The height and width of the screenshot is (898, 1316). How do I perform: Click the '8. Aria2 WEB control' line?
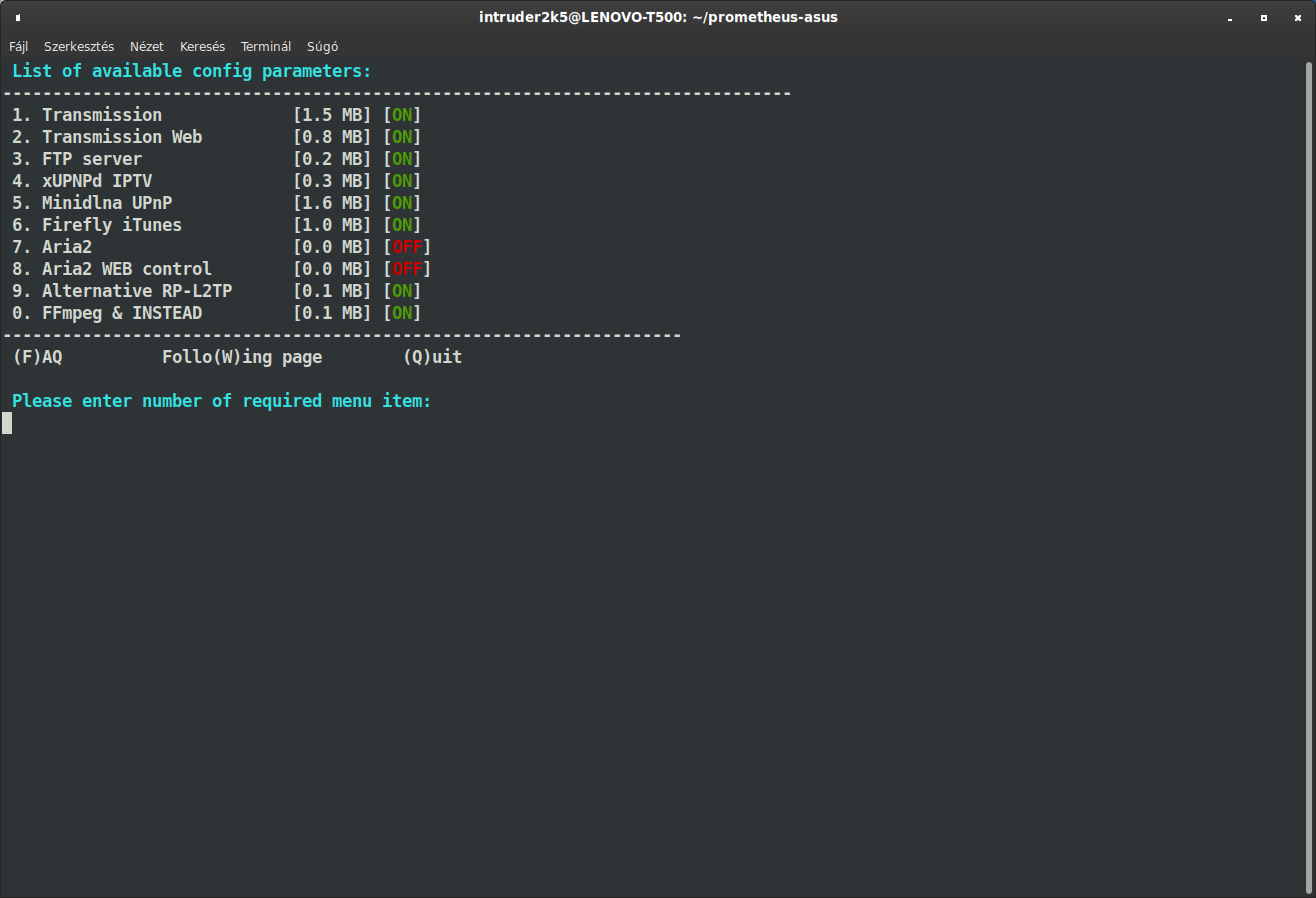222,269
